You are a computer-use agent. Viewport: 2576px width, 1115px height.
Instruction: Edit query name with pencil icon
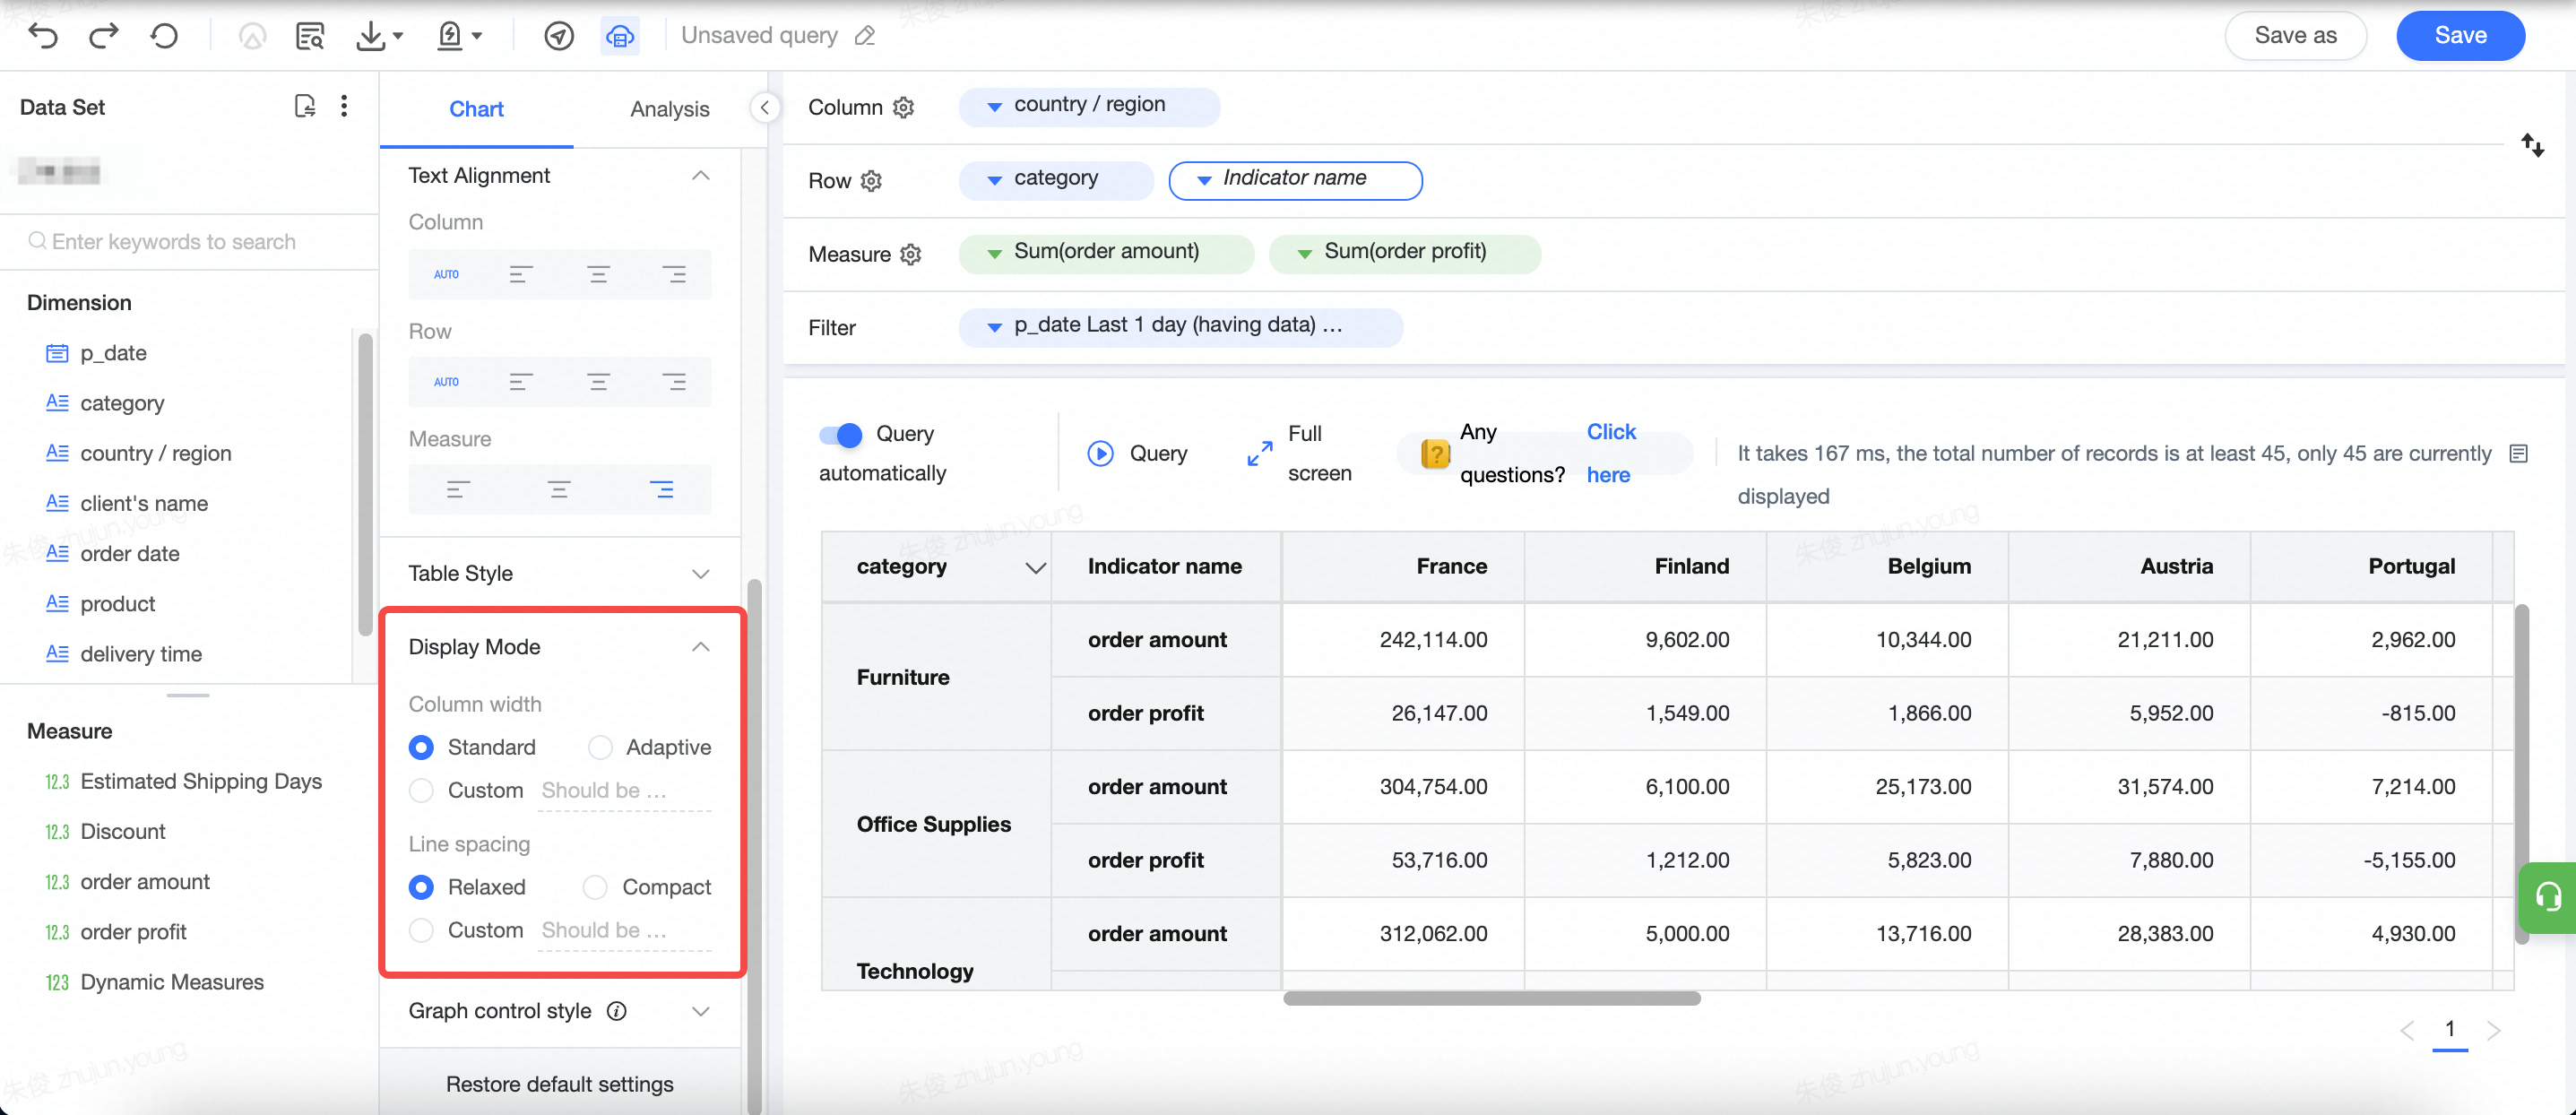coord(865,36)
